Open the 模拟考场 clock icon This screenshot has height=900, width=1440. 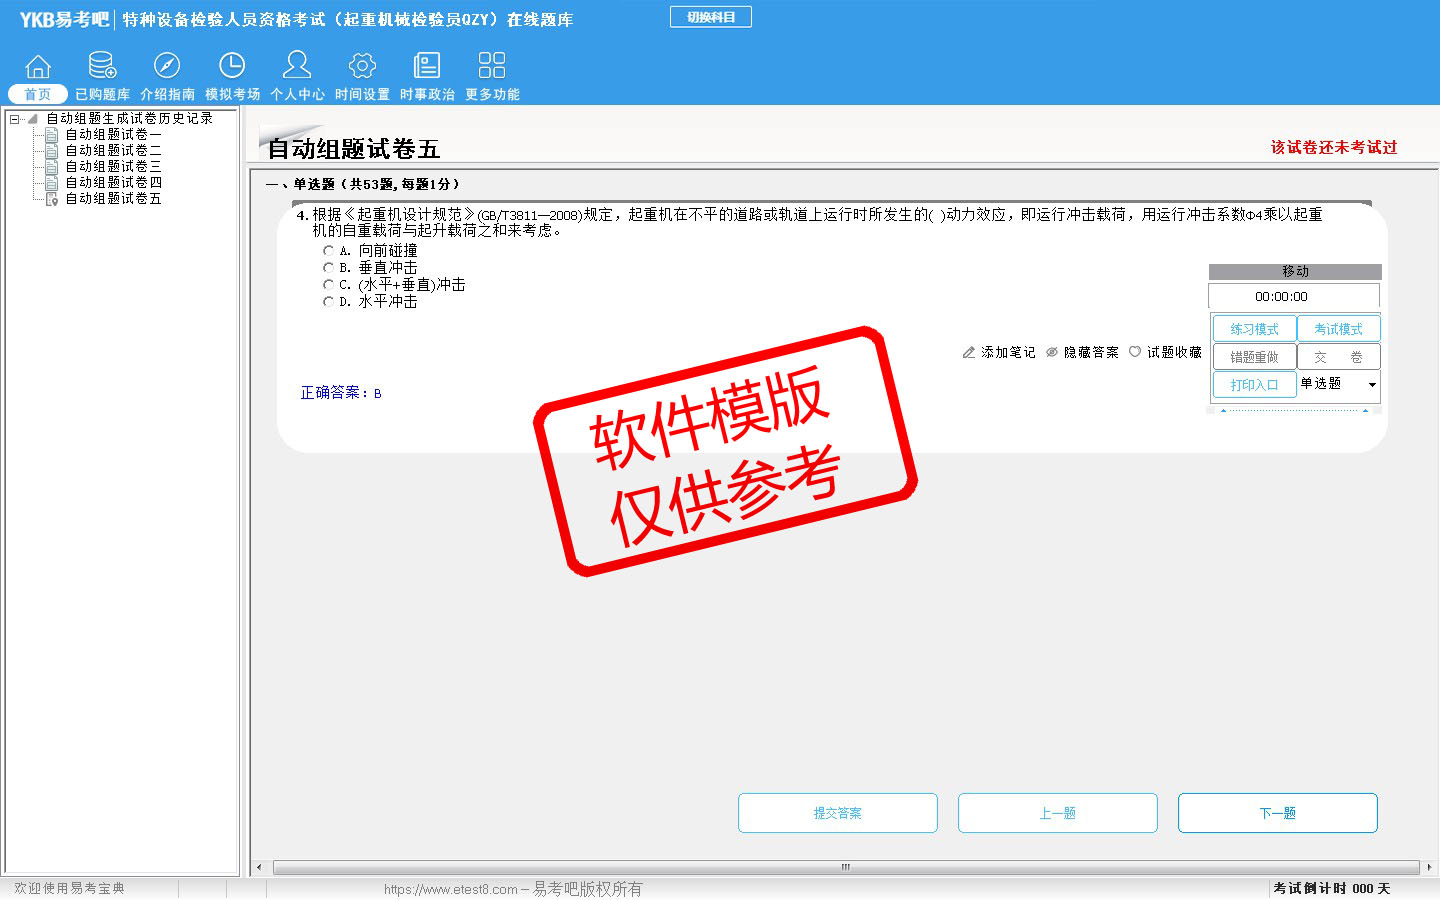pos(232,67)
